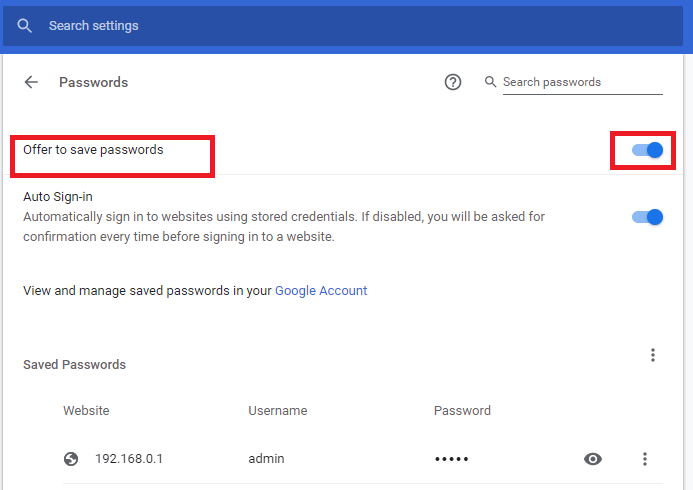Image resolution: width=693 pixels, height=490 pixels.
Task: Click the magnifier icon beside Search passwords
Action: [490, 82]
